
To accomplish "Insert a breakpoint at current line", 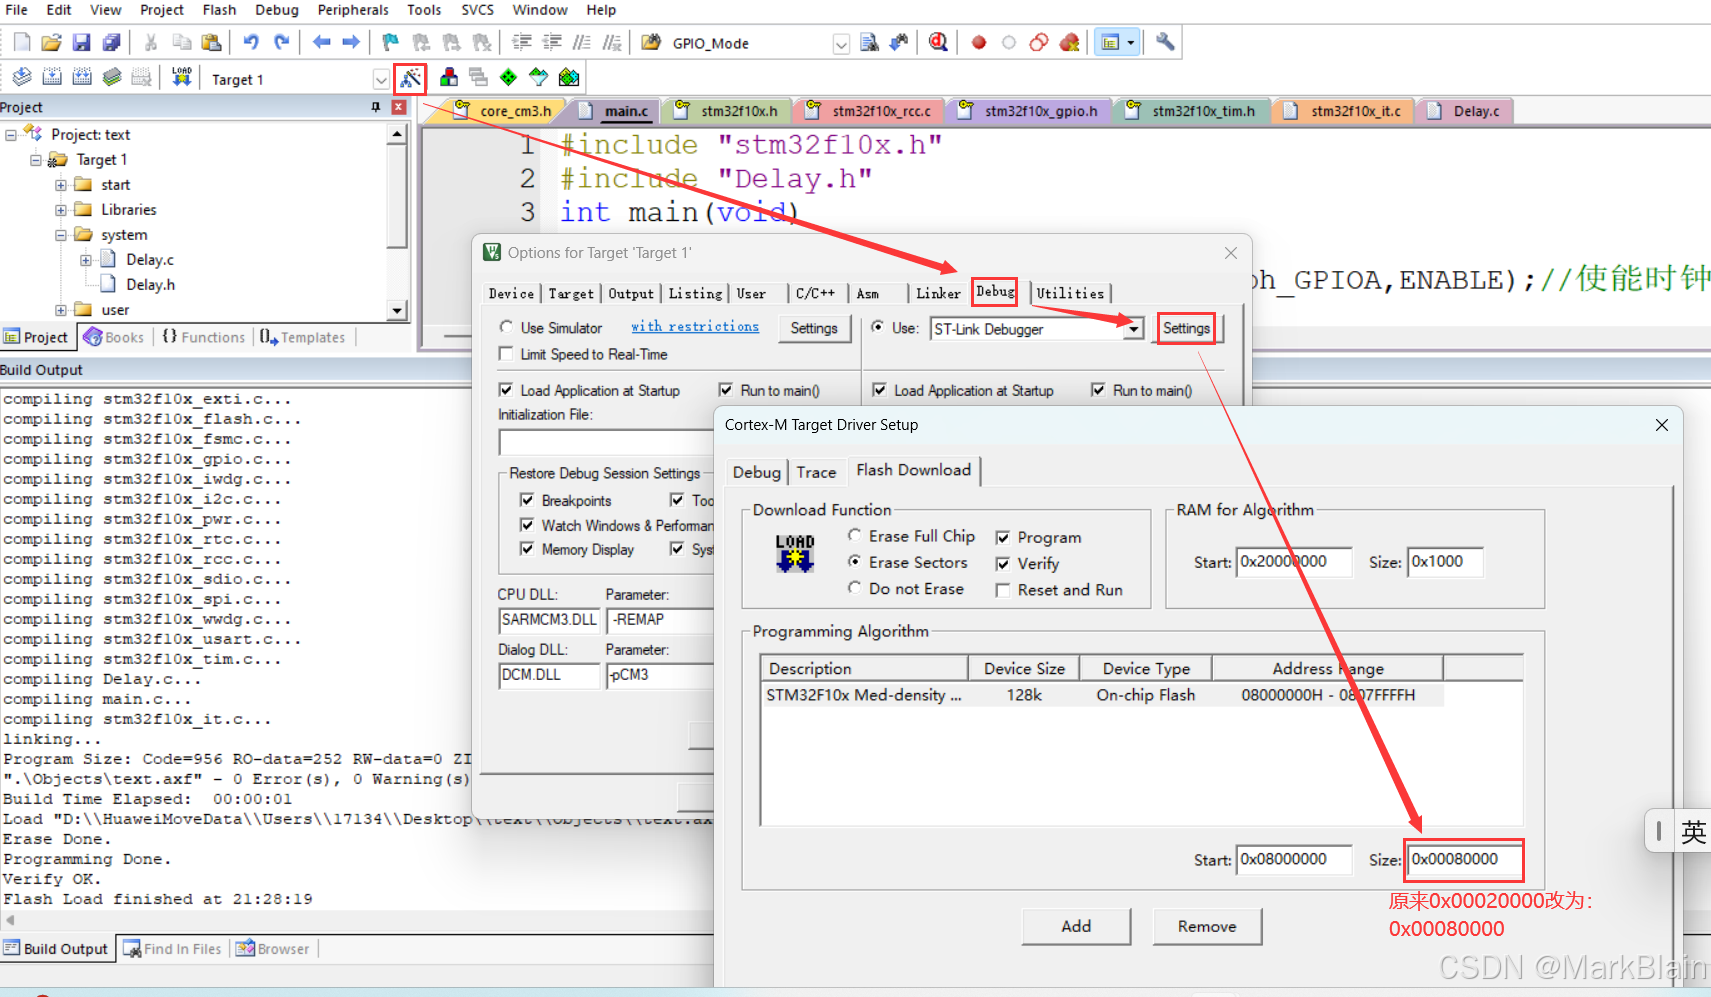I will 979,42.
